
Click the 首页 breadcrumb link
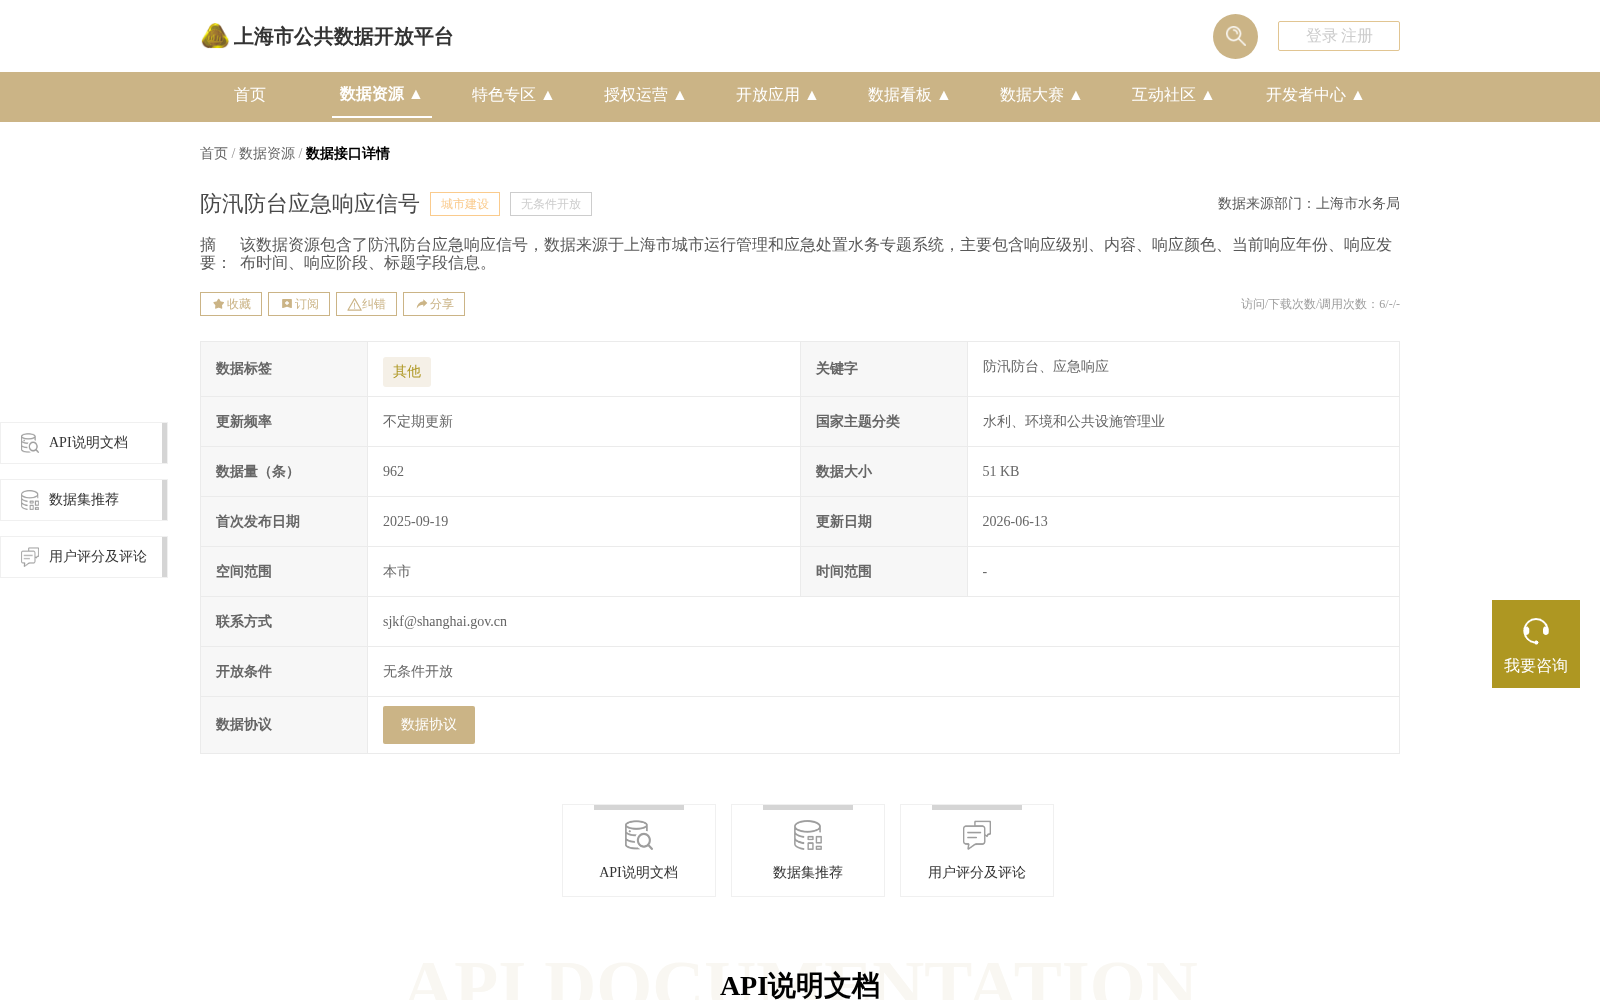(x=214, y=153)
